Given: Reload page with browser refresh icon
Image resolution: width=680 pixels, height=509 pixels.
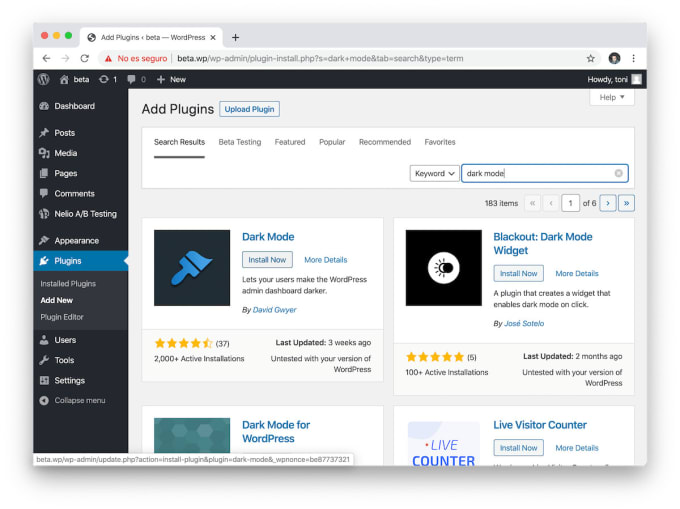Looking at the screenshot, I should (x=84, y=58).
